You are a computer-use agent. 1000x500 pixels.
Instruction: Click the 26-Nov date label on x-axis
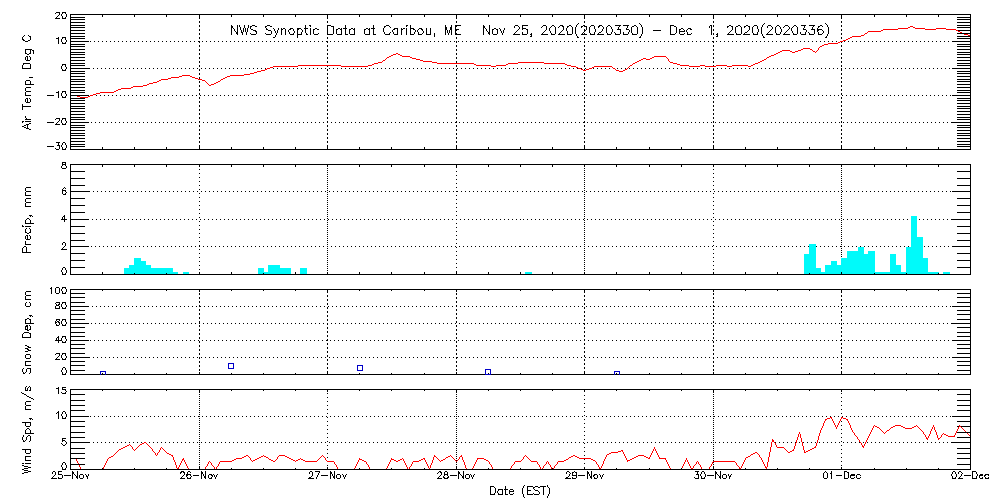click(x=200, y=476)
